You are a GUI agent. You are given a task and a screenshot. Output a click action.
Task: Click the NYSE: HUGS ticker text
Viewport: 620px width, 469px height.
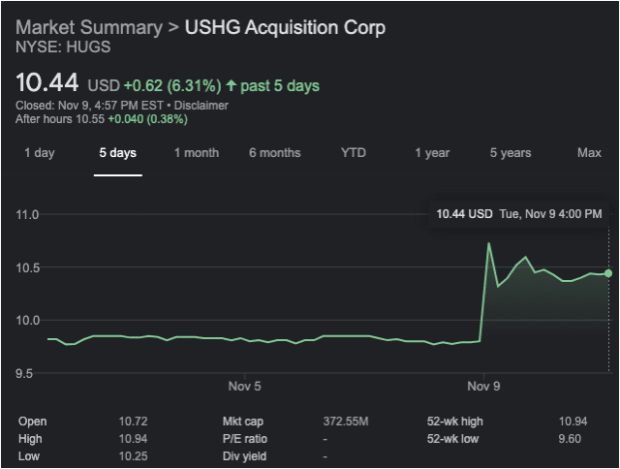[63, 47]
